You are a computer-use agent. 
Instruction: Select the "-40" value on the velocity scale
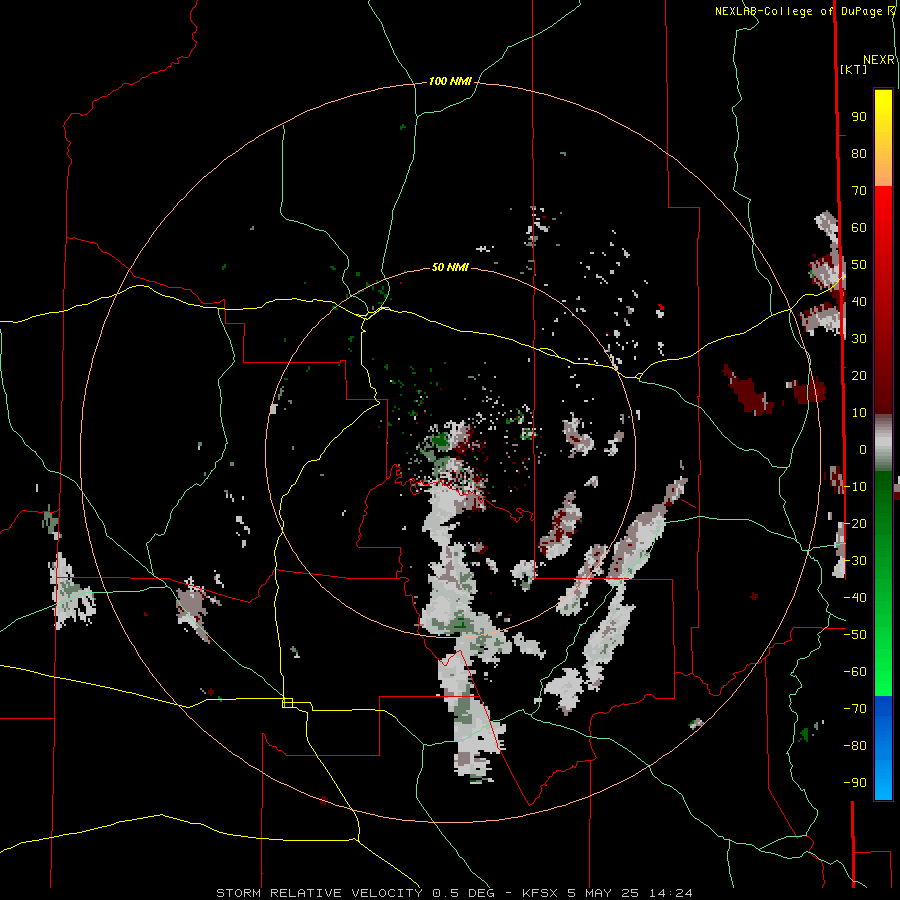point(855,598)
